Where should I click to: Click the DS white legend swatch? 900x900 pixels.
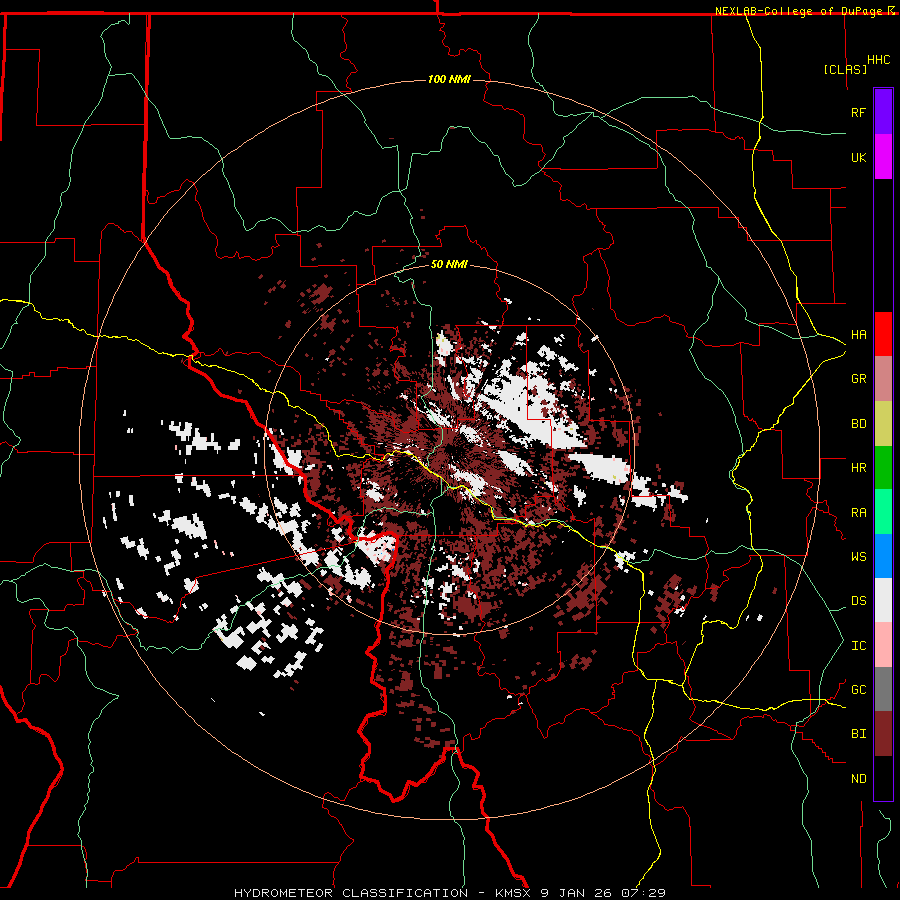click(883, 600)
